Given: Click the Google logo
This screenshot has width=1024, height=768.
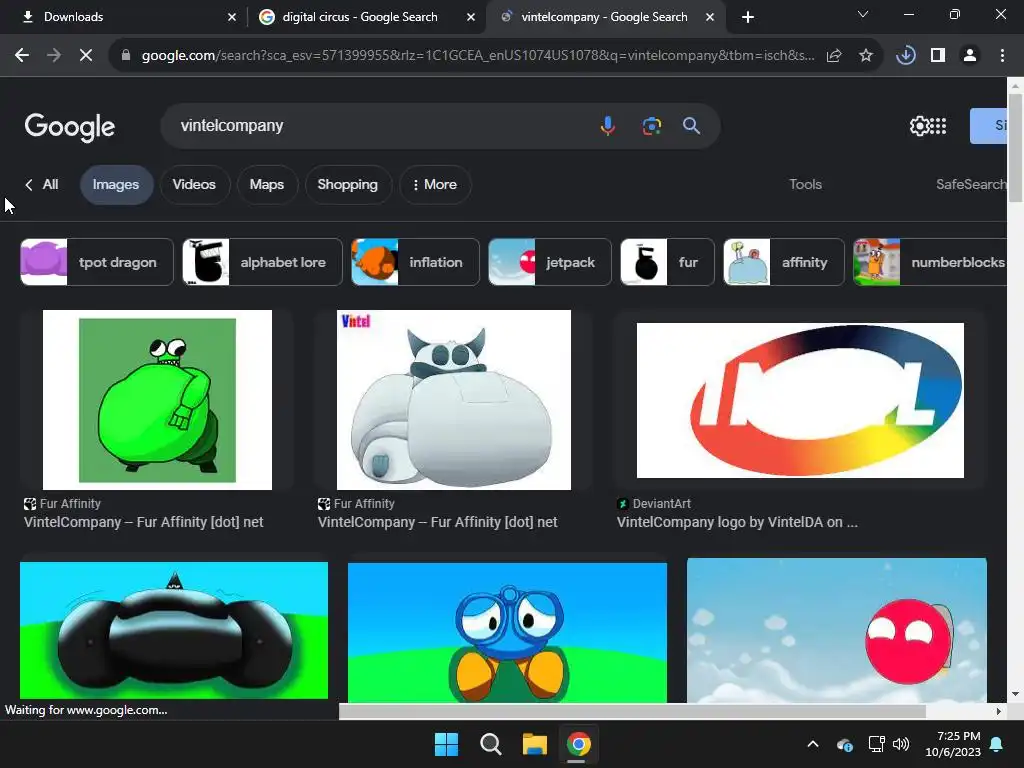Looking at the screenshot, I should (70, 127).
